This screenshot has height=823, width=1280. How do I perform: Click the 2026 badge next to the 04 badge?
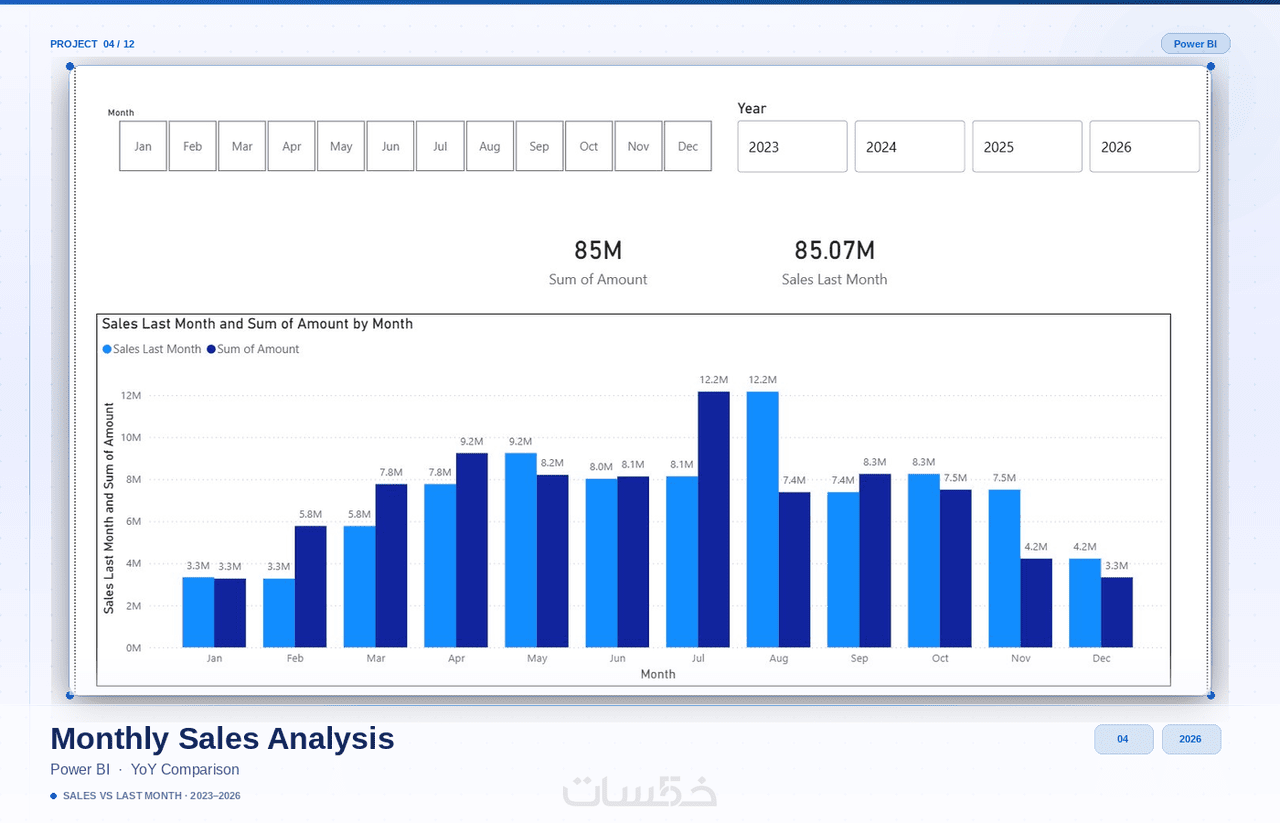(x=1191, y=739)
